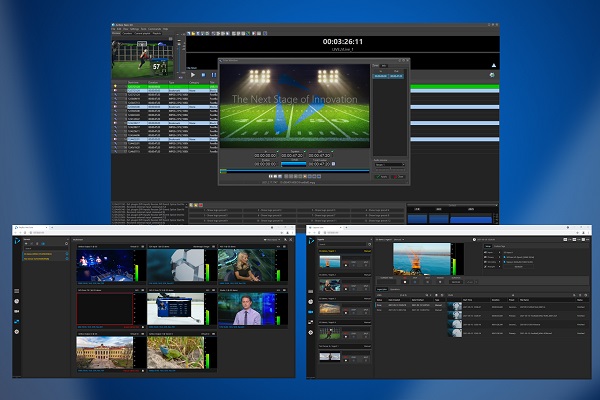
Task: Click the Out timecode field in trim dialog
Action: tap(319, 155)
